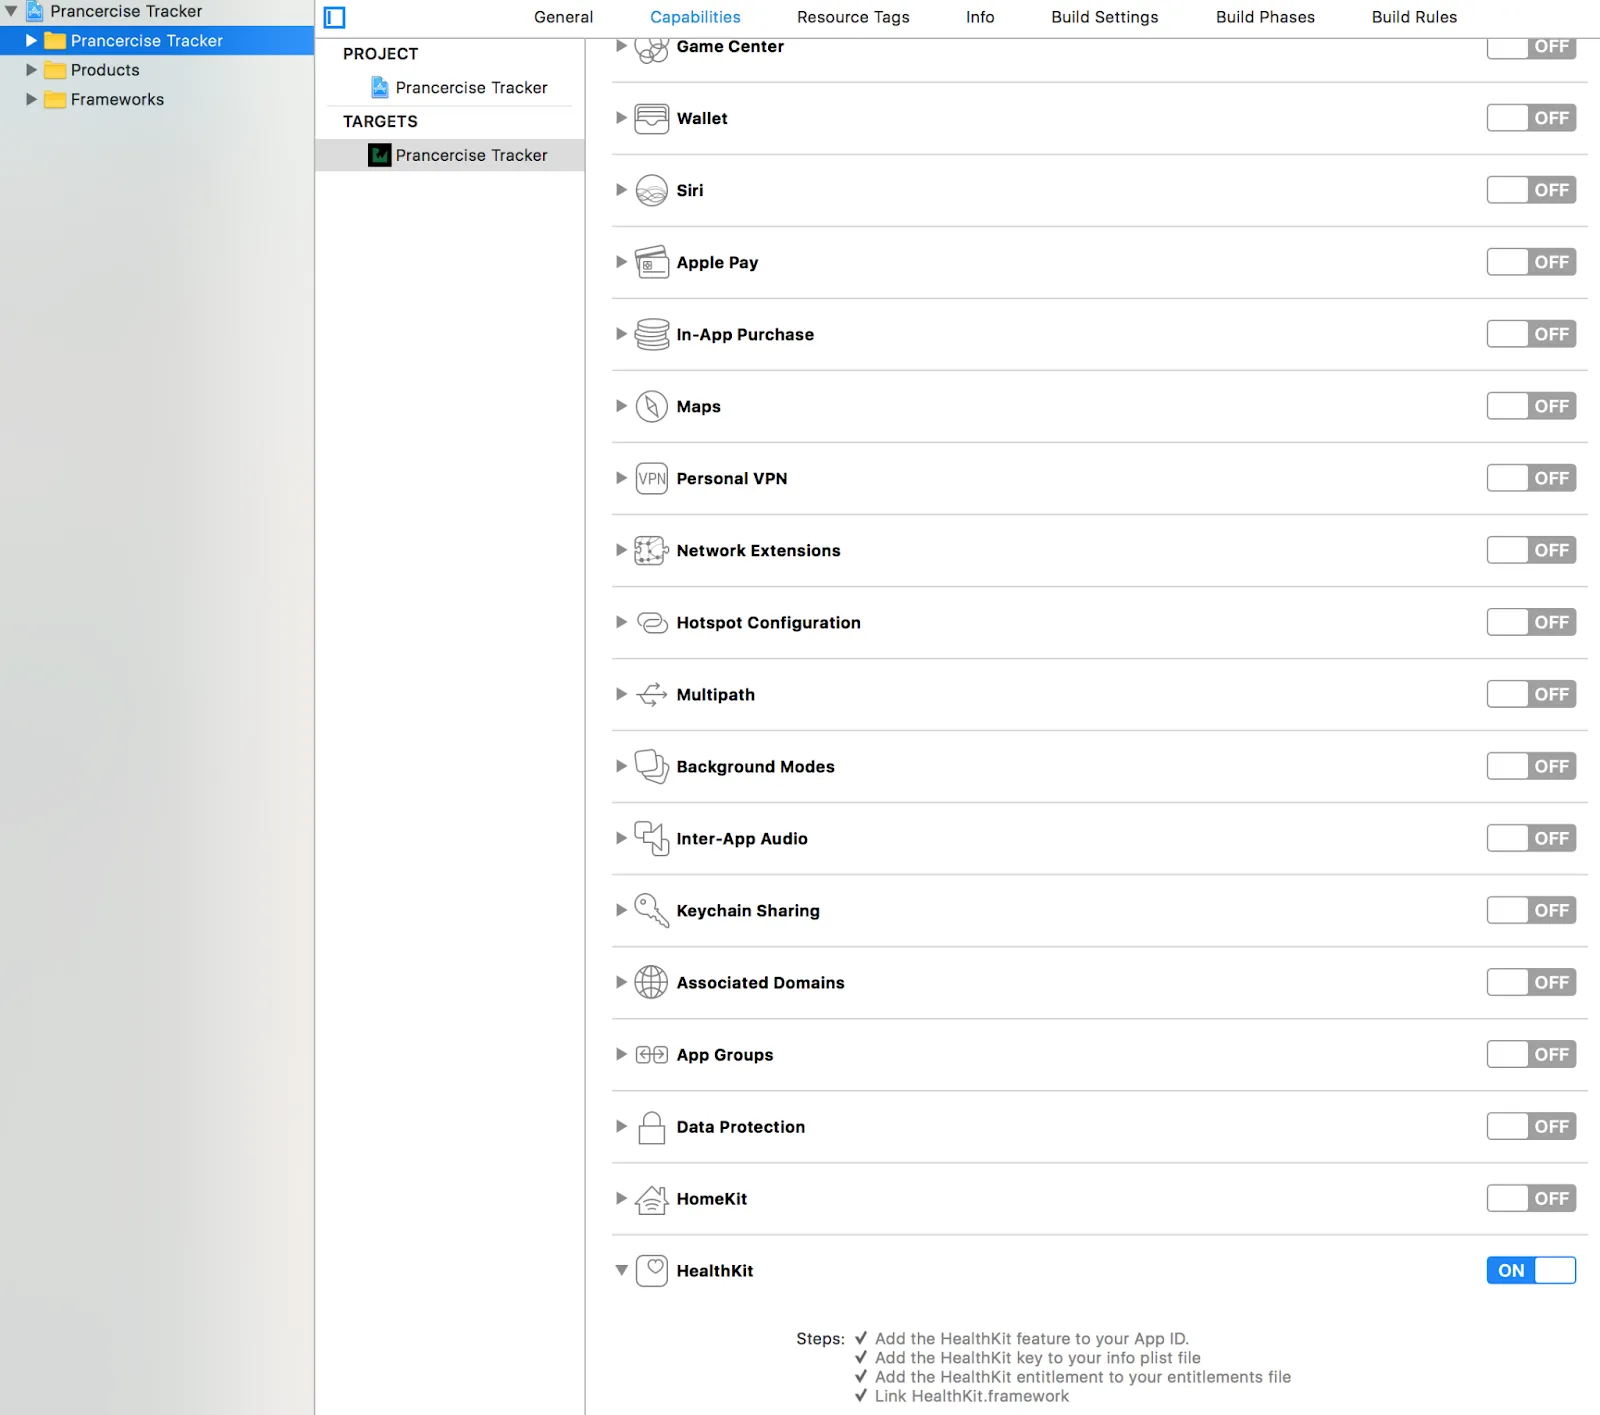Expand the Maps section triangle
Viewport: 1600px width, 1415px height.
tap(621, 406)
